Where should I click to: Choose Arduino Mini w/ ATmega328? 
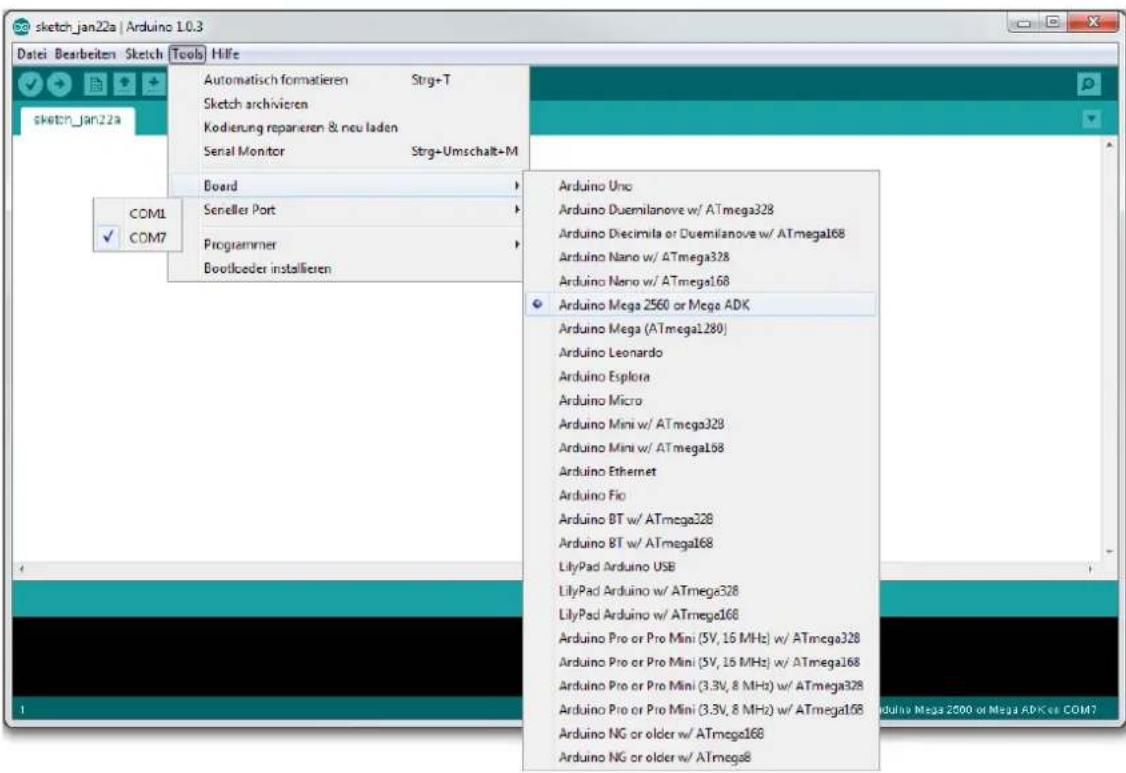(701, 424)
